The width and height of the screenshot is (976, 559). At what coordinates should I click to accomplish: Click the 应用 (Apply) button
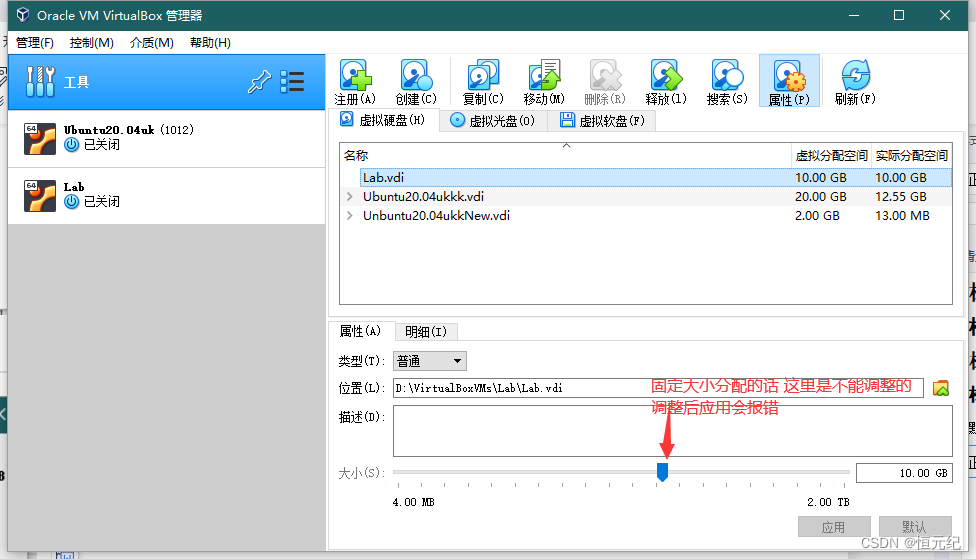pyautogui.click(x=834, y=527)
